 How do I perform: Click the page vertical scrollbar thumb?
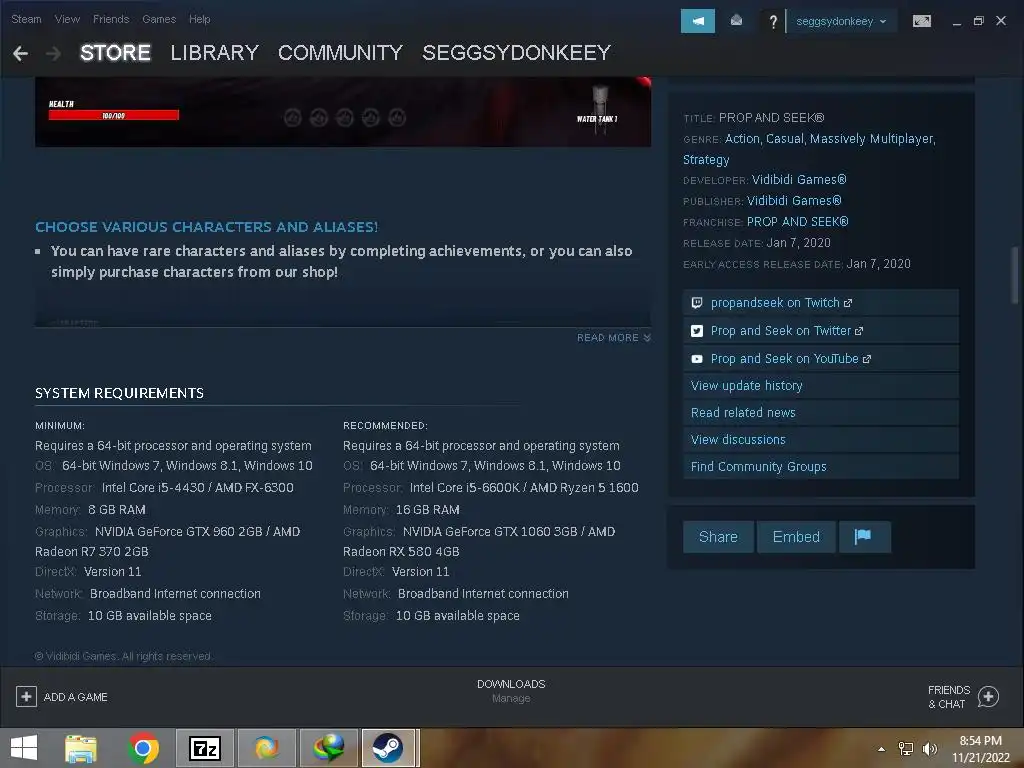[x=1014, y=273]
